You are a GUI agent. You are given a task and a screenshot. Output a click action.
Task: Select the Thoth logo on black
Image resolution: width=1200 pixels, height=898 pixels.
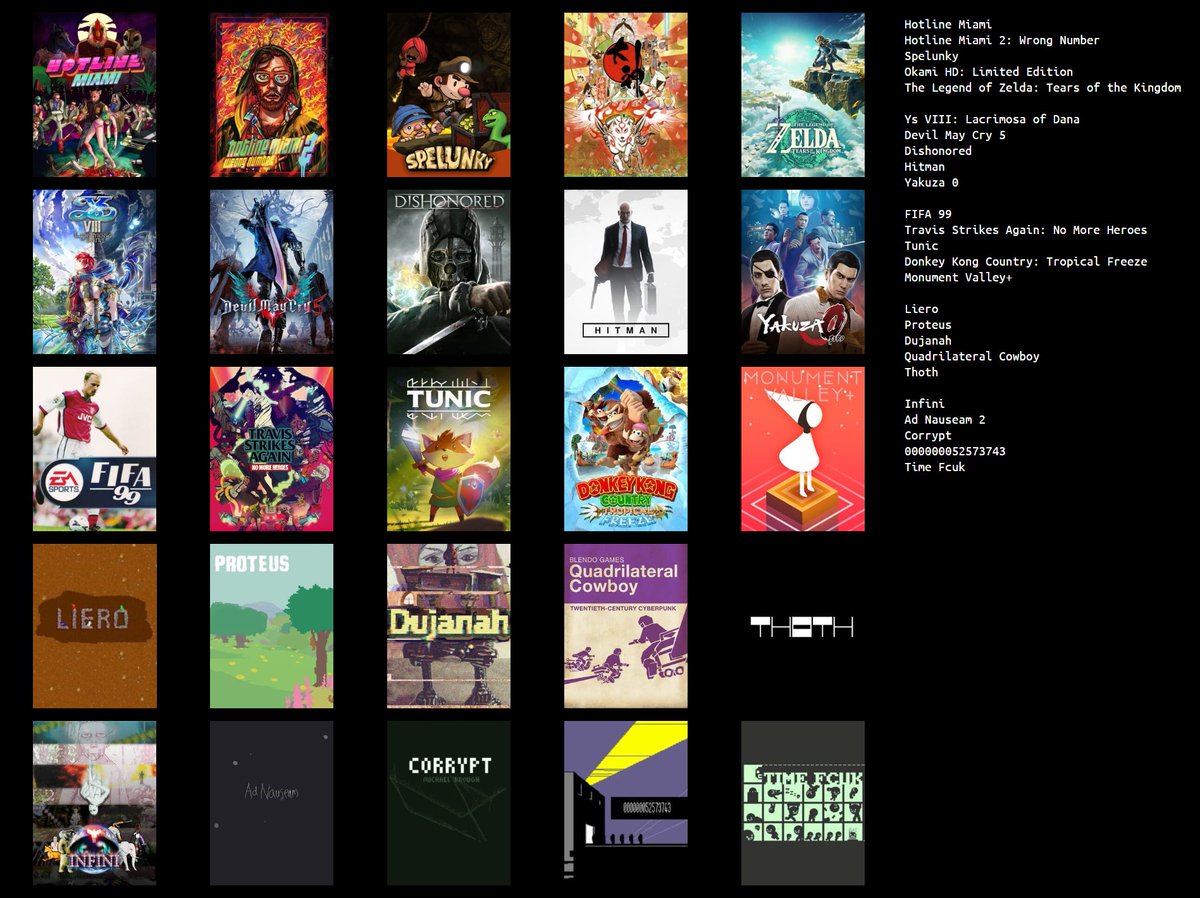click(802, 627)
